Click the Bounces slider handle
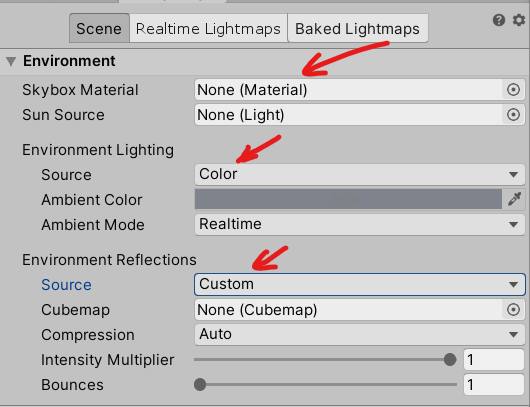This screenshot has height=407, width=530. 200,385
